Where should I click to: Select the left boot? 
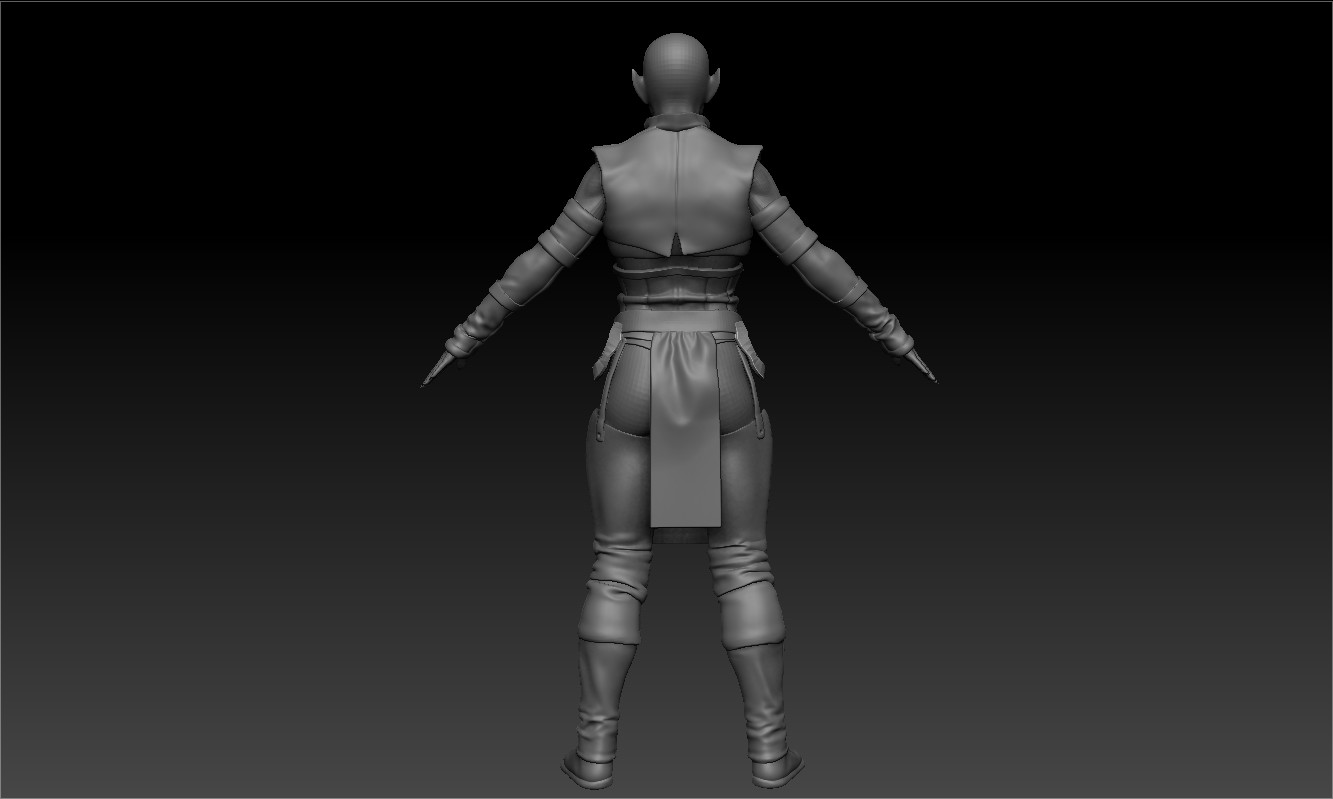pos(600,700)
